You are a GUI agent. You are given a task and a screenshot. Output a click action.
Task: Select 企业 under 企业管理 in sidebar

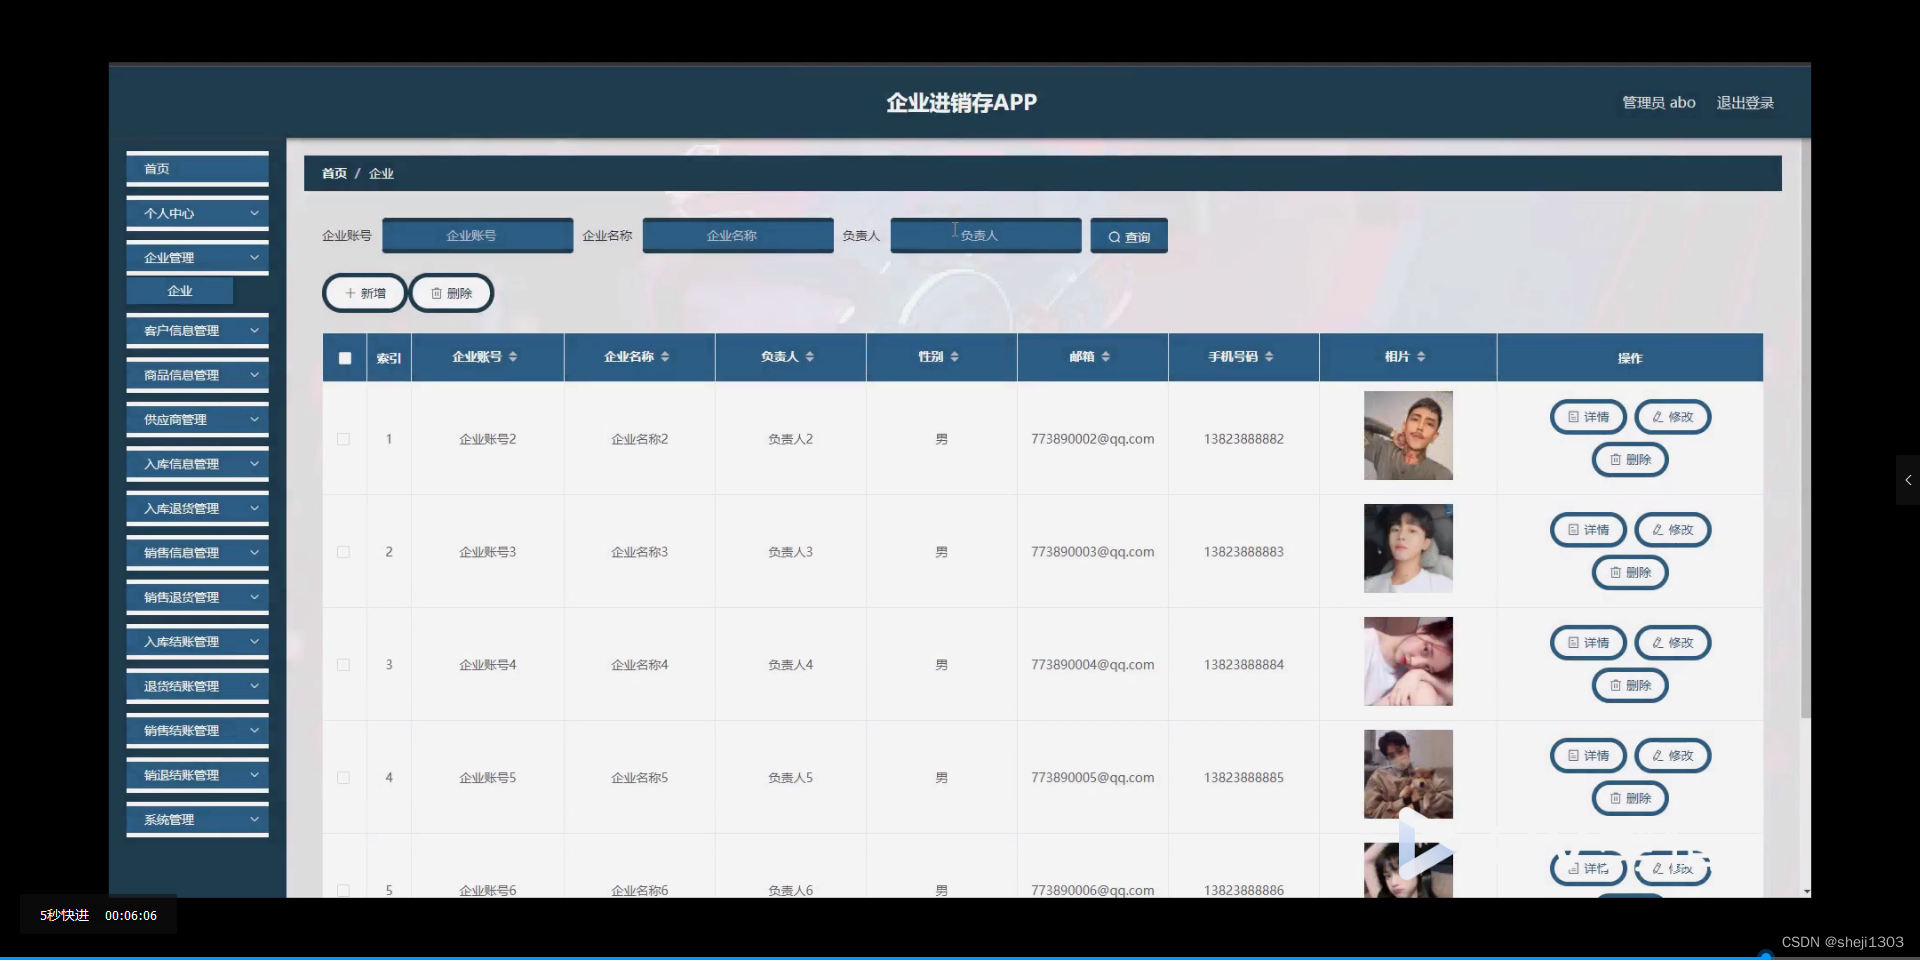pos(179,290)
